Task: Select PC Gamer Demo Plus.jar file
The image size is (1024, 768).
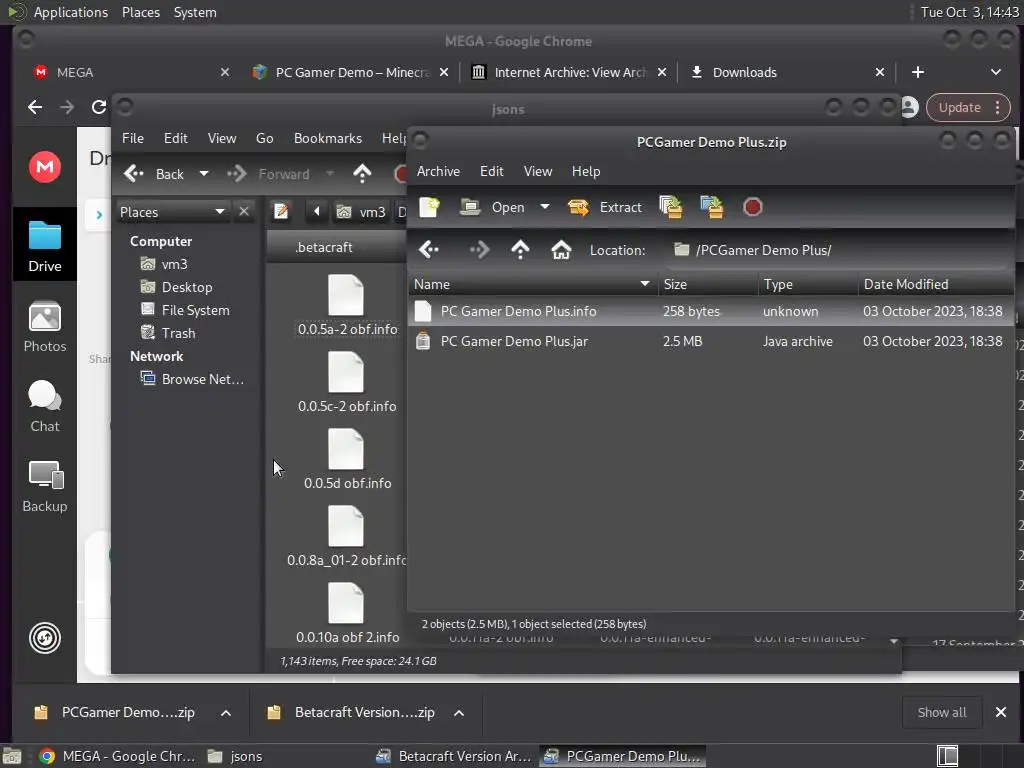Action: tap(711, 341)
